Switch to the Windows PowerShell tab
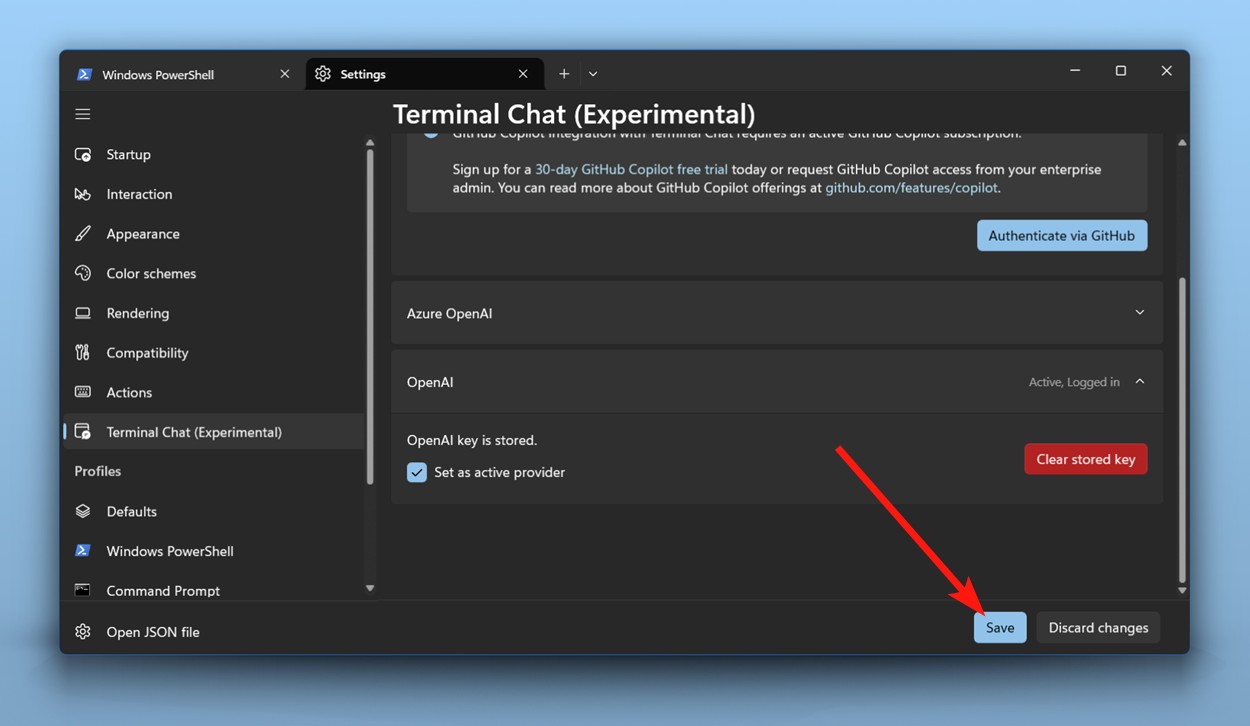 point(160,73)
